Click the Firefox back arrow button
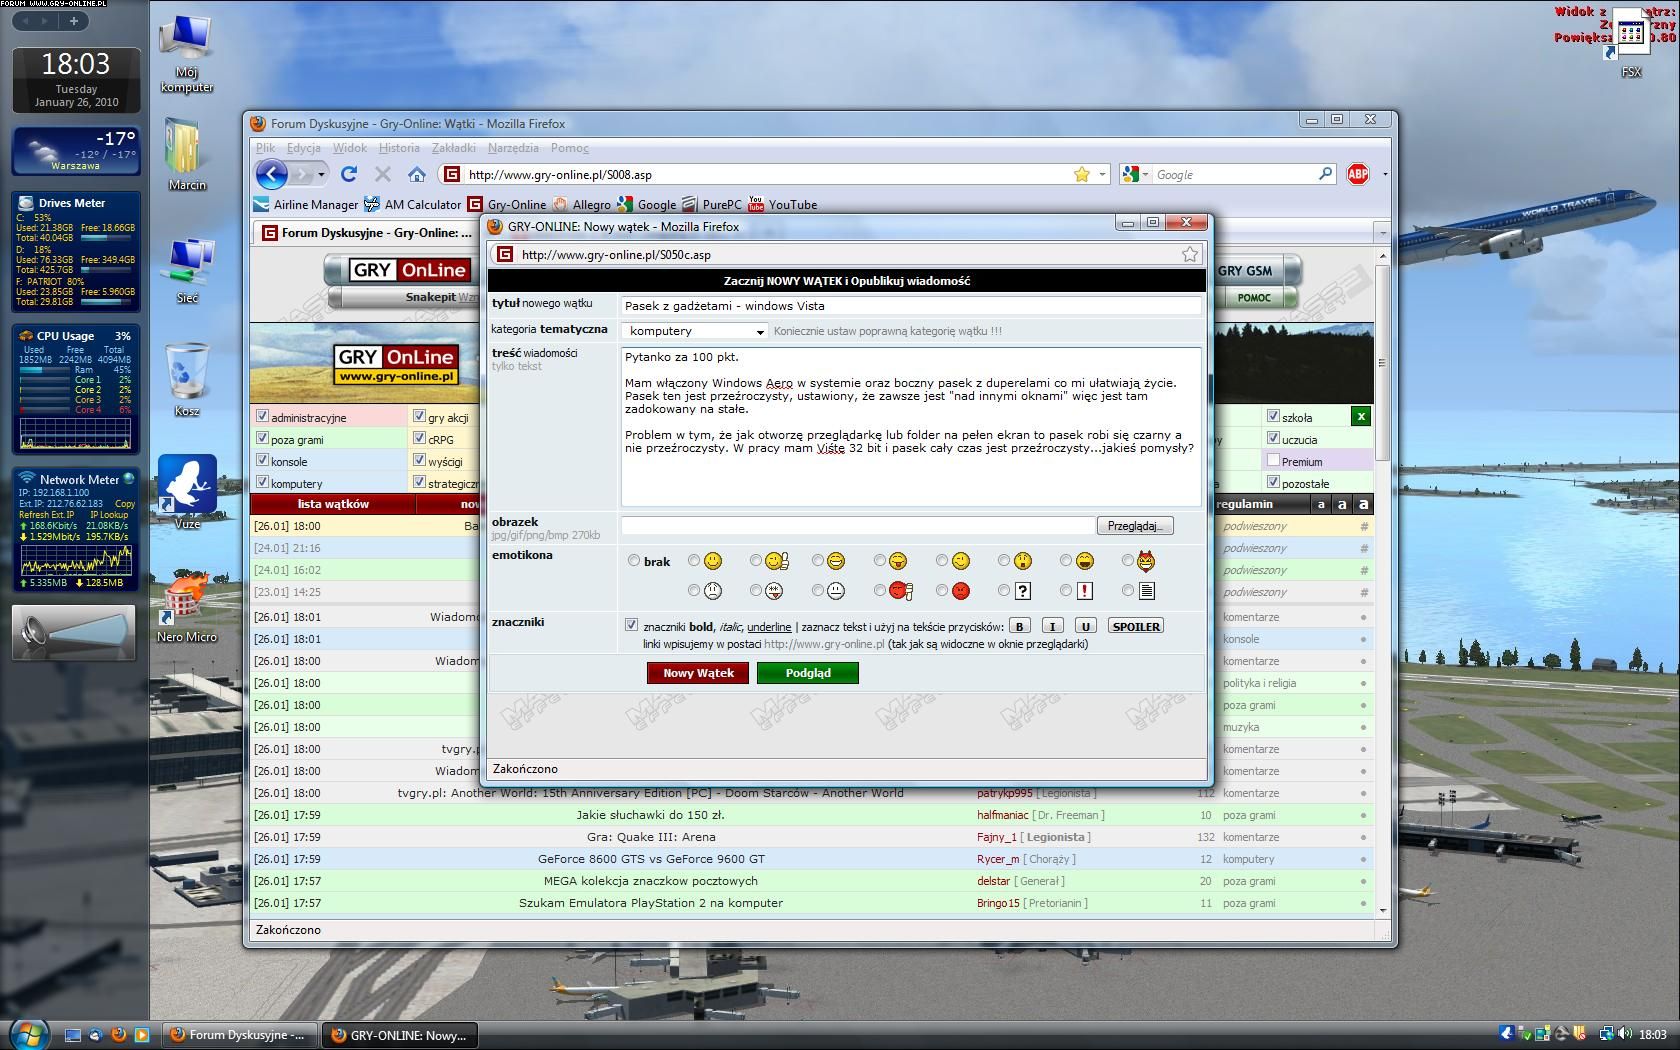1680x1050 pixels. pyautogui.click(x=272, y=175)
